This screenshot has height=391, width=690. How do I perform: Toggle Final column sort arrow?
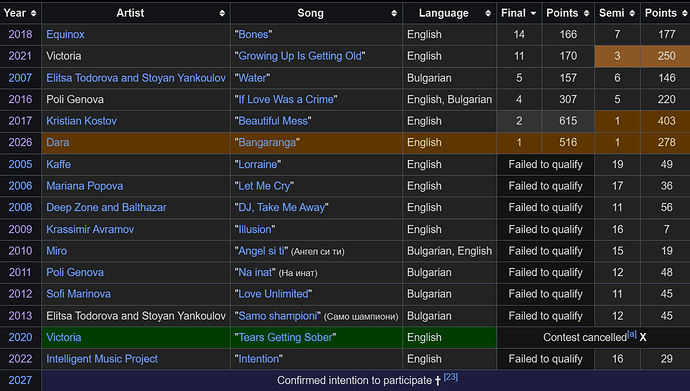pyautogui.click(x=533, y=13)
